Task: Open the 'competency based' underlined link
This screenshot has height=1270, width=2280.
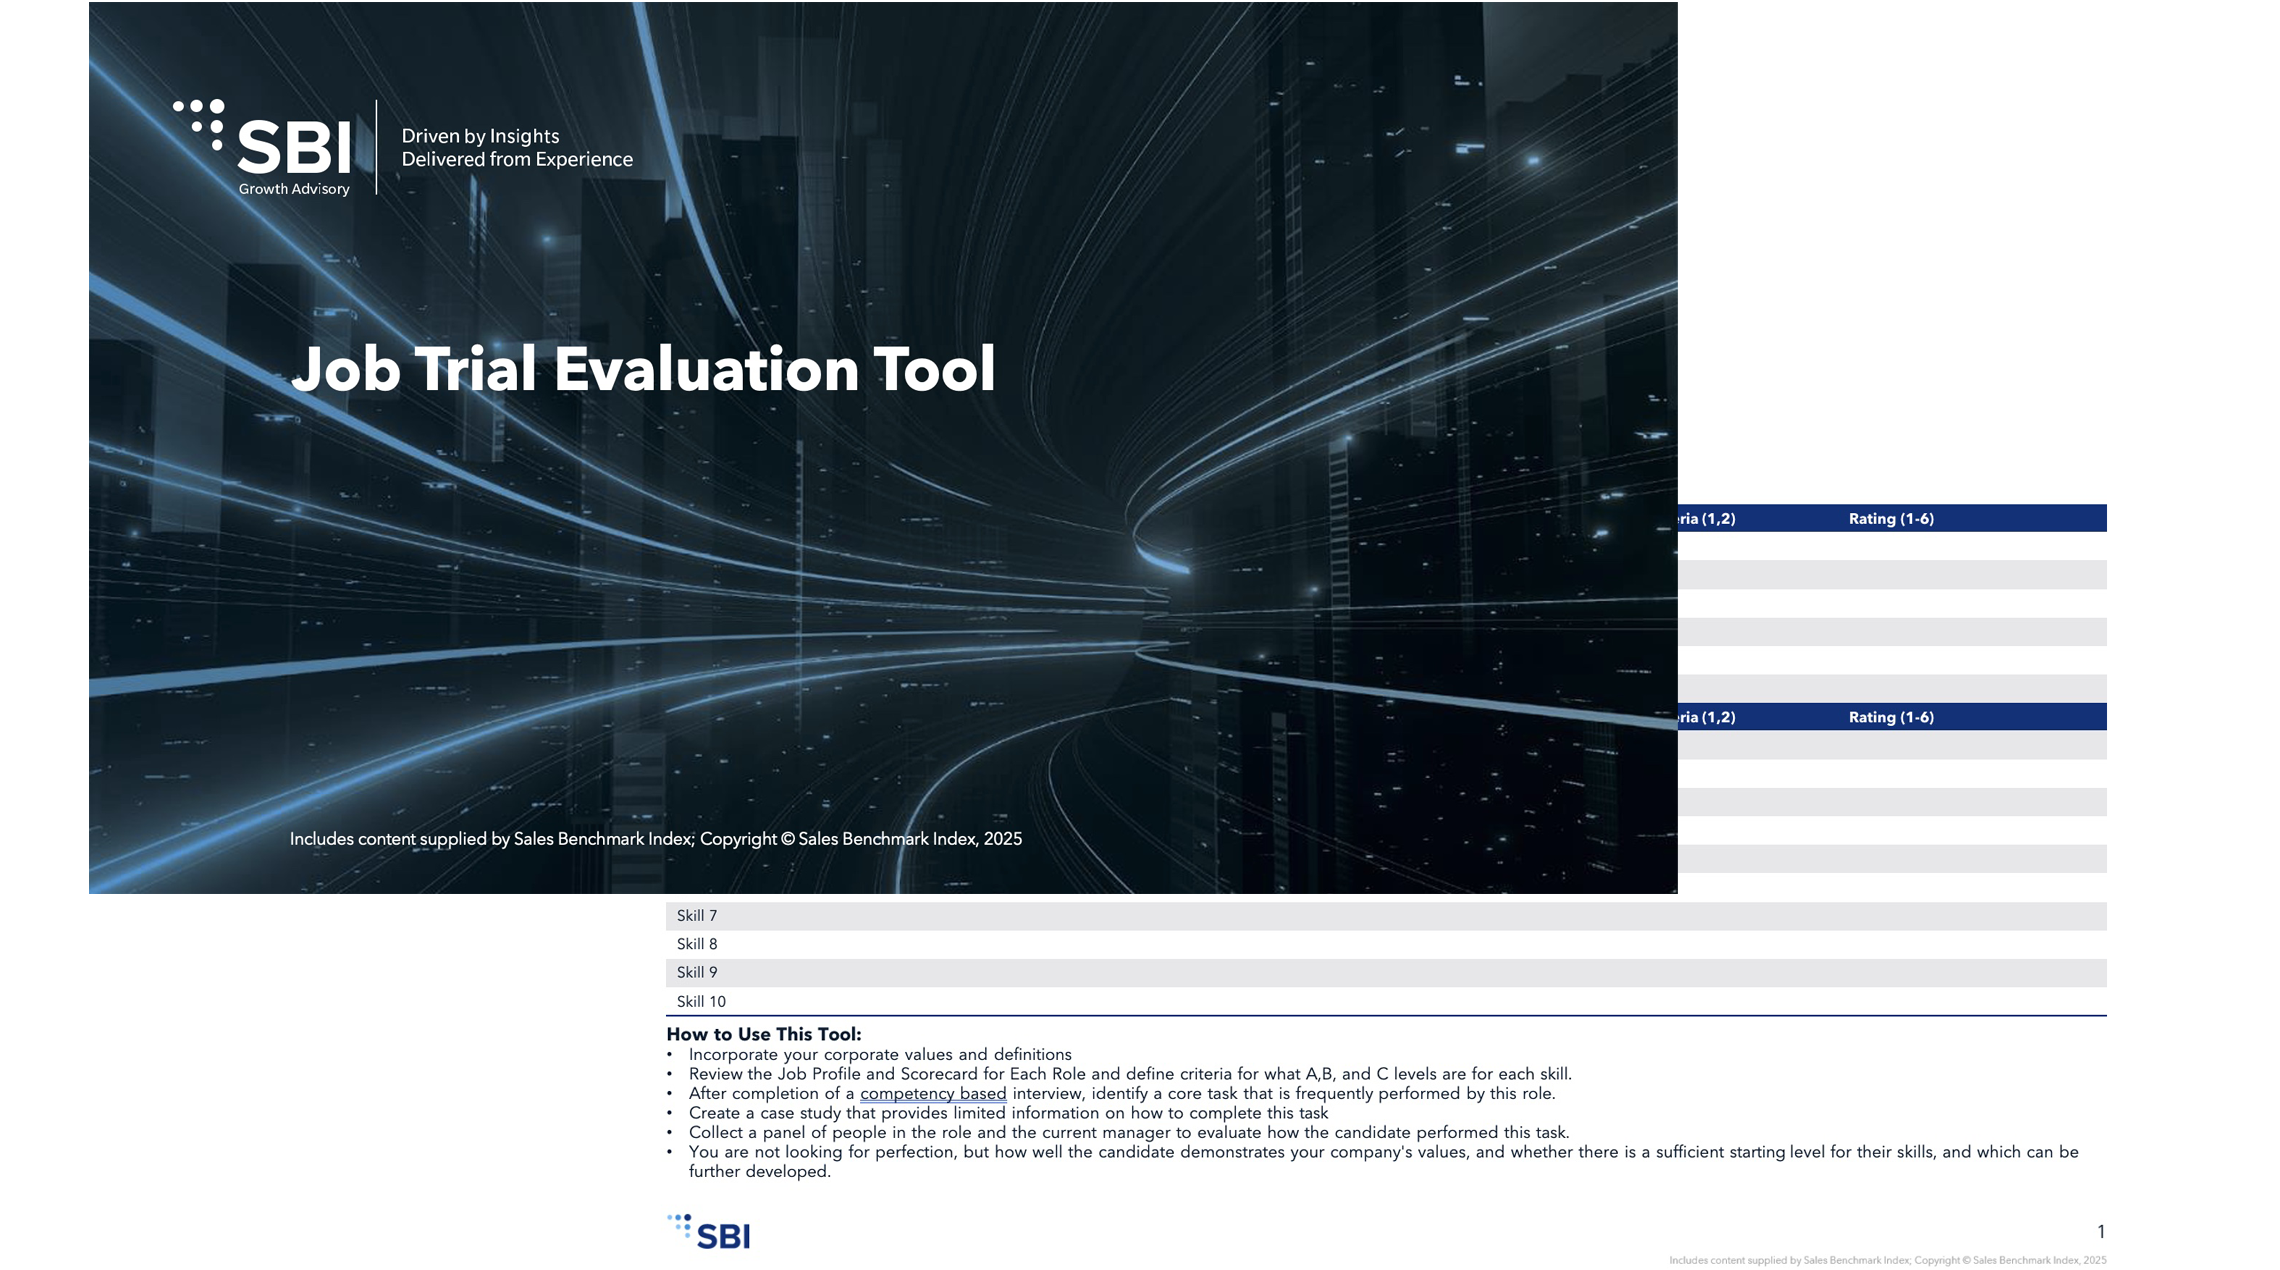Action: click(x=933, y=1093)
